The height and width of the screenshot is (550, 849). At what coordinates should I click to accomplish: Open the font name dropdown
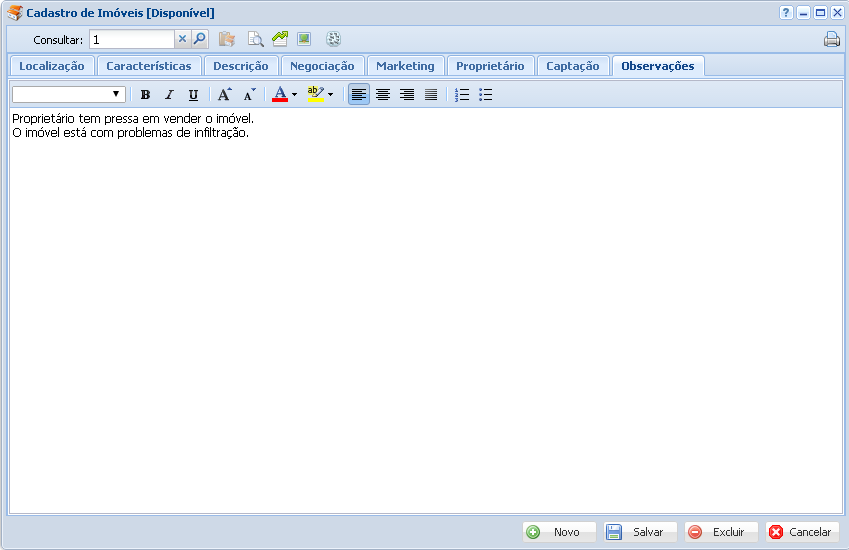click(117, 95)
